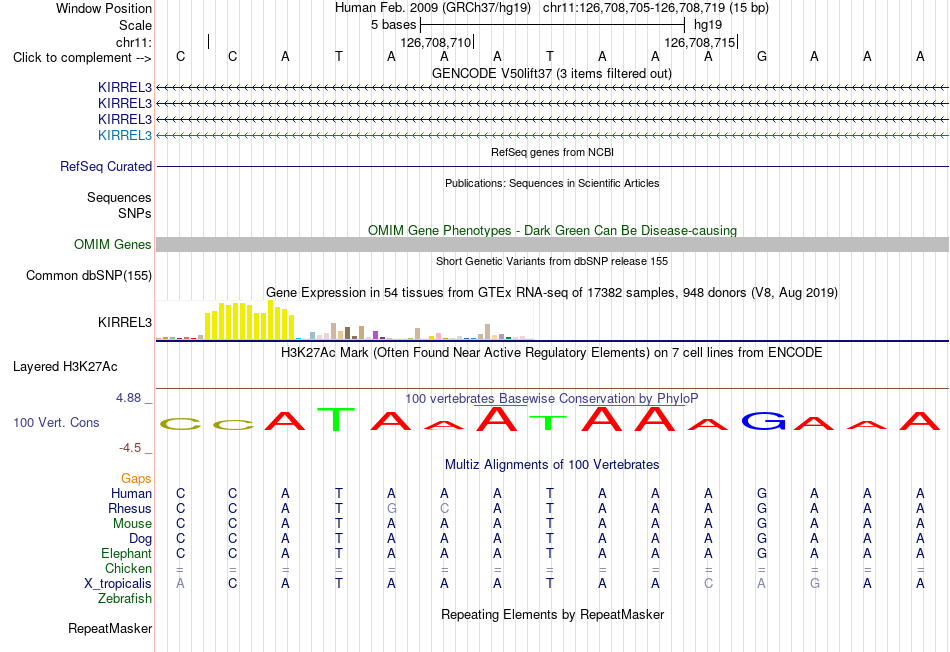Click the 'RefSeq genes from NCBI' title
The image size is (950, 652).
point(552,152)
